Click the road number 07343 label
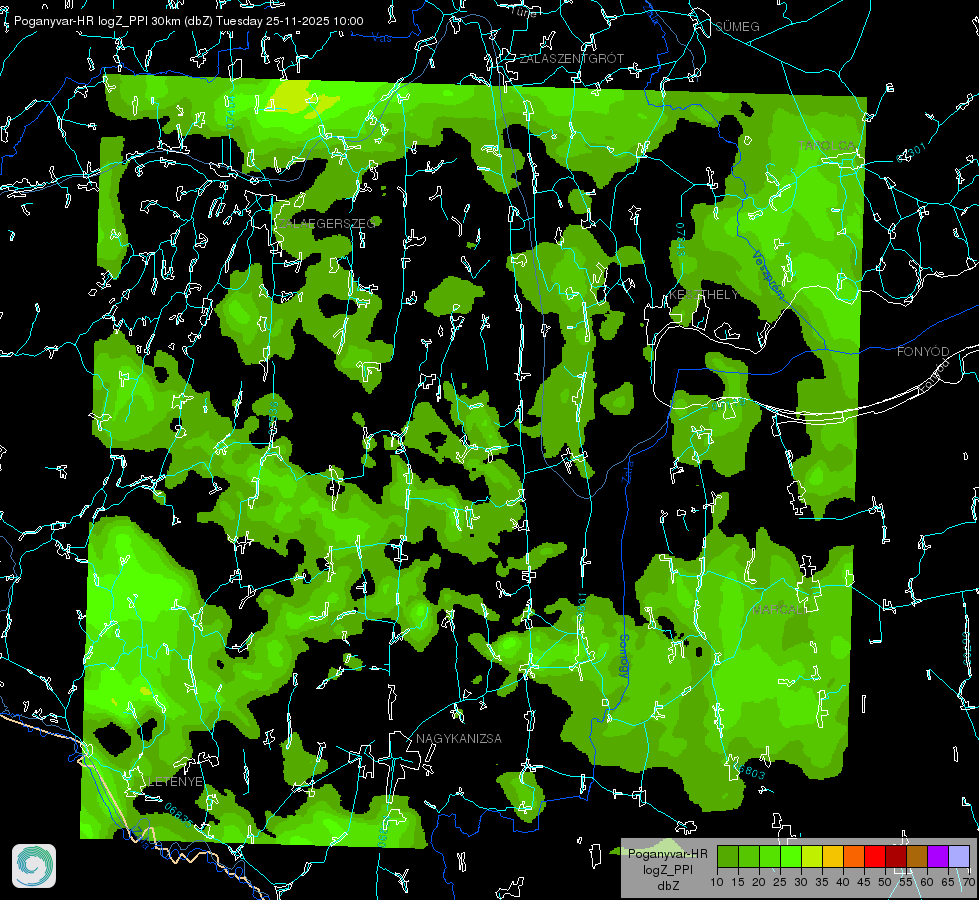Viewport: 979px width, 900px height. (x=681, y=239)
